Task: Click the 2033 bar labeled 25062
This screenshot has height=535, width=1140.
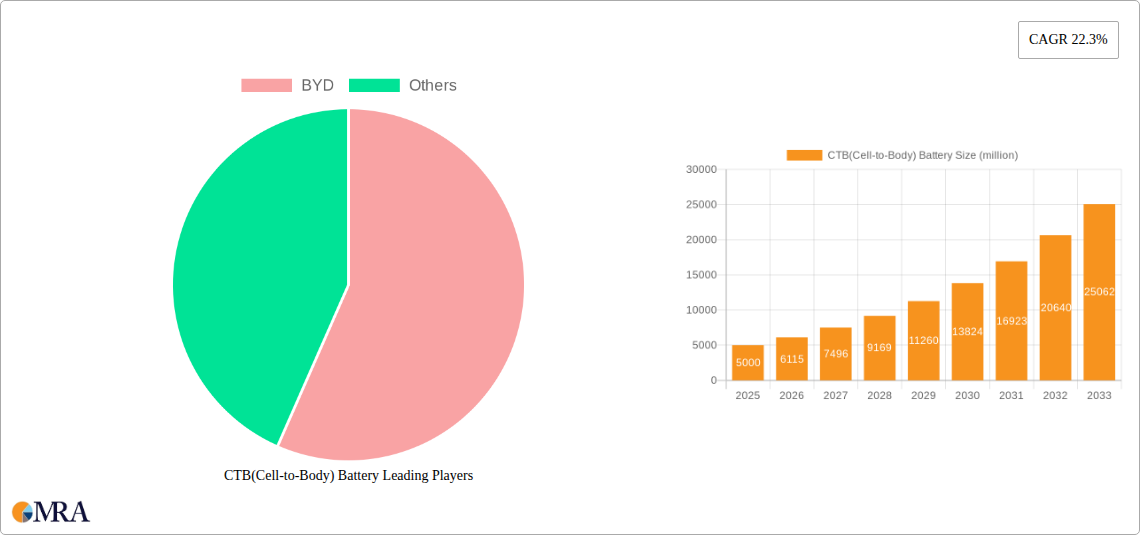Action: 1099,292
